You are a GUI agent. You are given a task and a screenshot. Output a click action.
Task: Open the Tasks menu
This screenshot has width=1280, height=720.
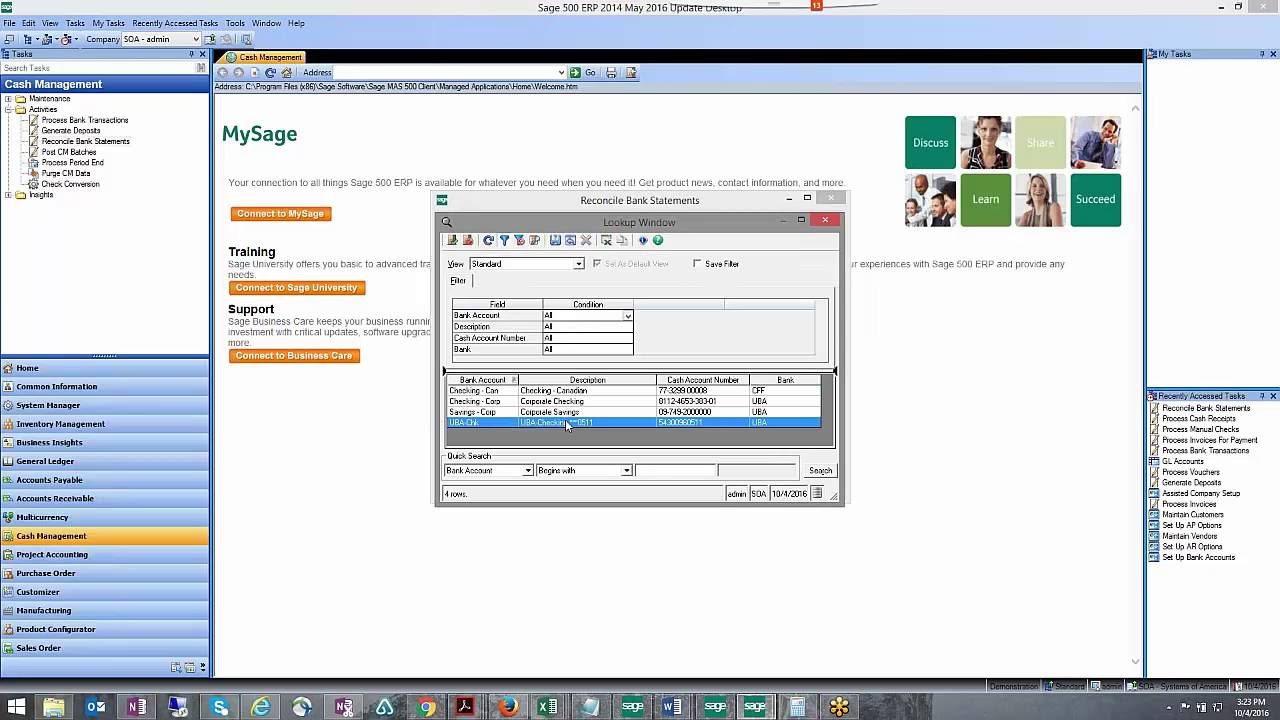[75, 23]
